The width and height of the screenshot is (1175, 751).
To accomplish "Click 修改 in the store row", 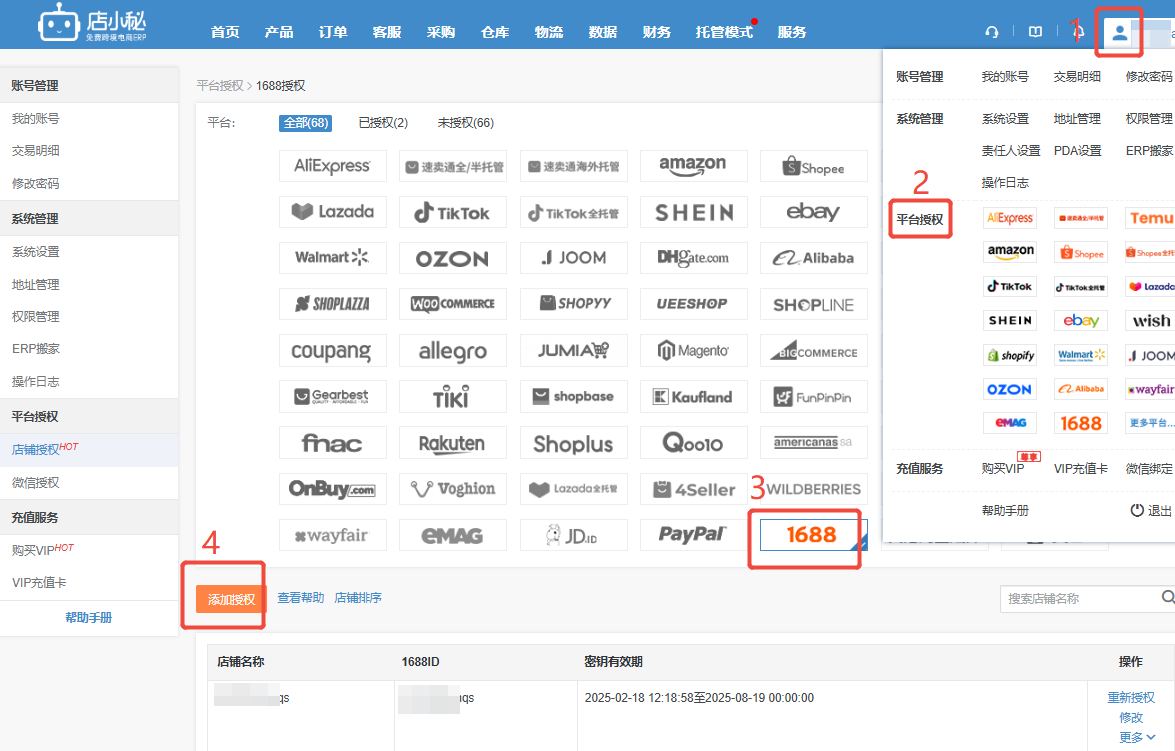I will [1131, 718].
